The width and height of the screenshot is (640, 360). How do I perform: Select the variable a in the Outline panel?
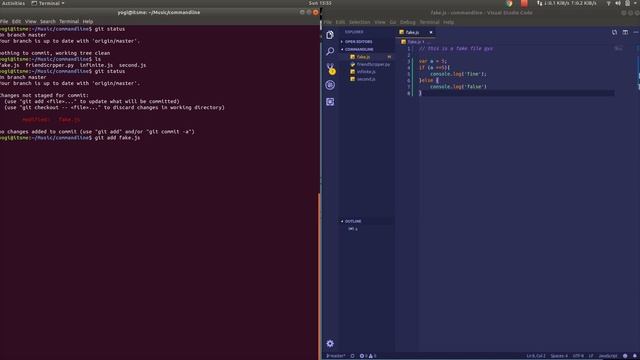click(353, 229)
